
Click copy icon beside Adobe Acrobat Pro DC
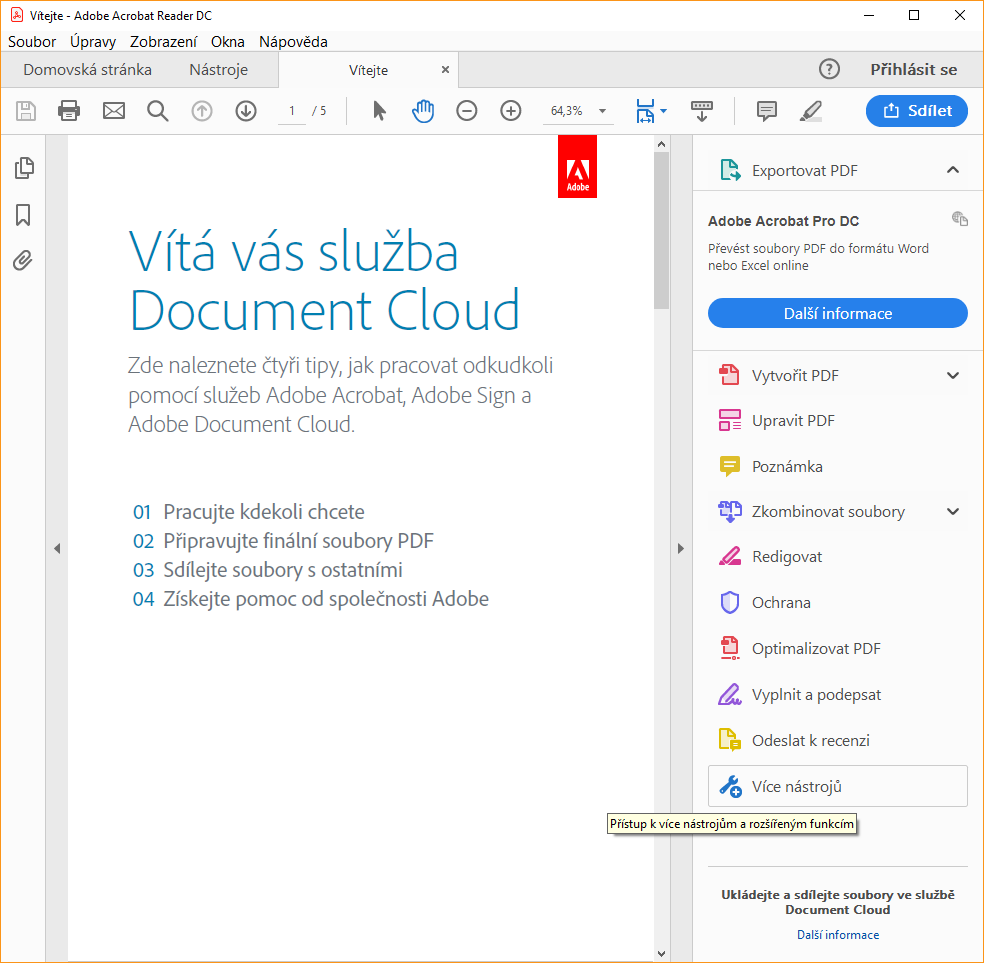point(959,218)
